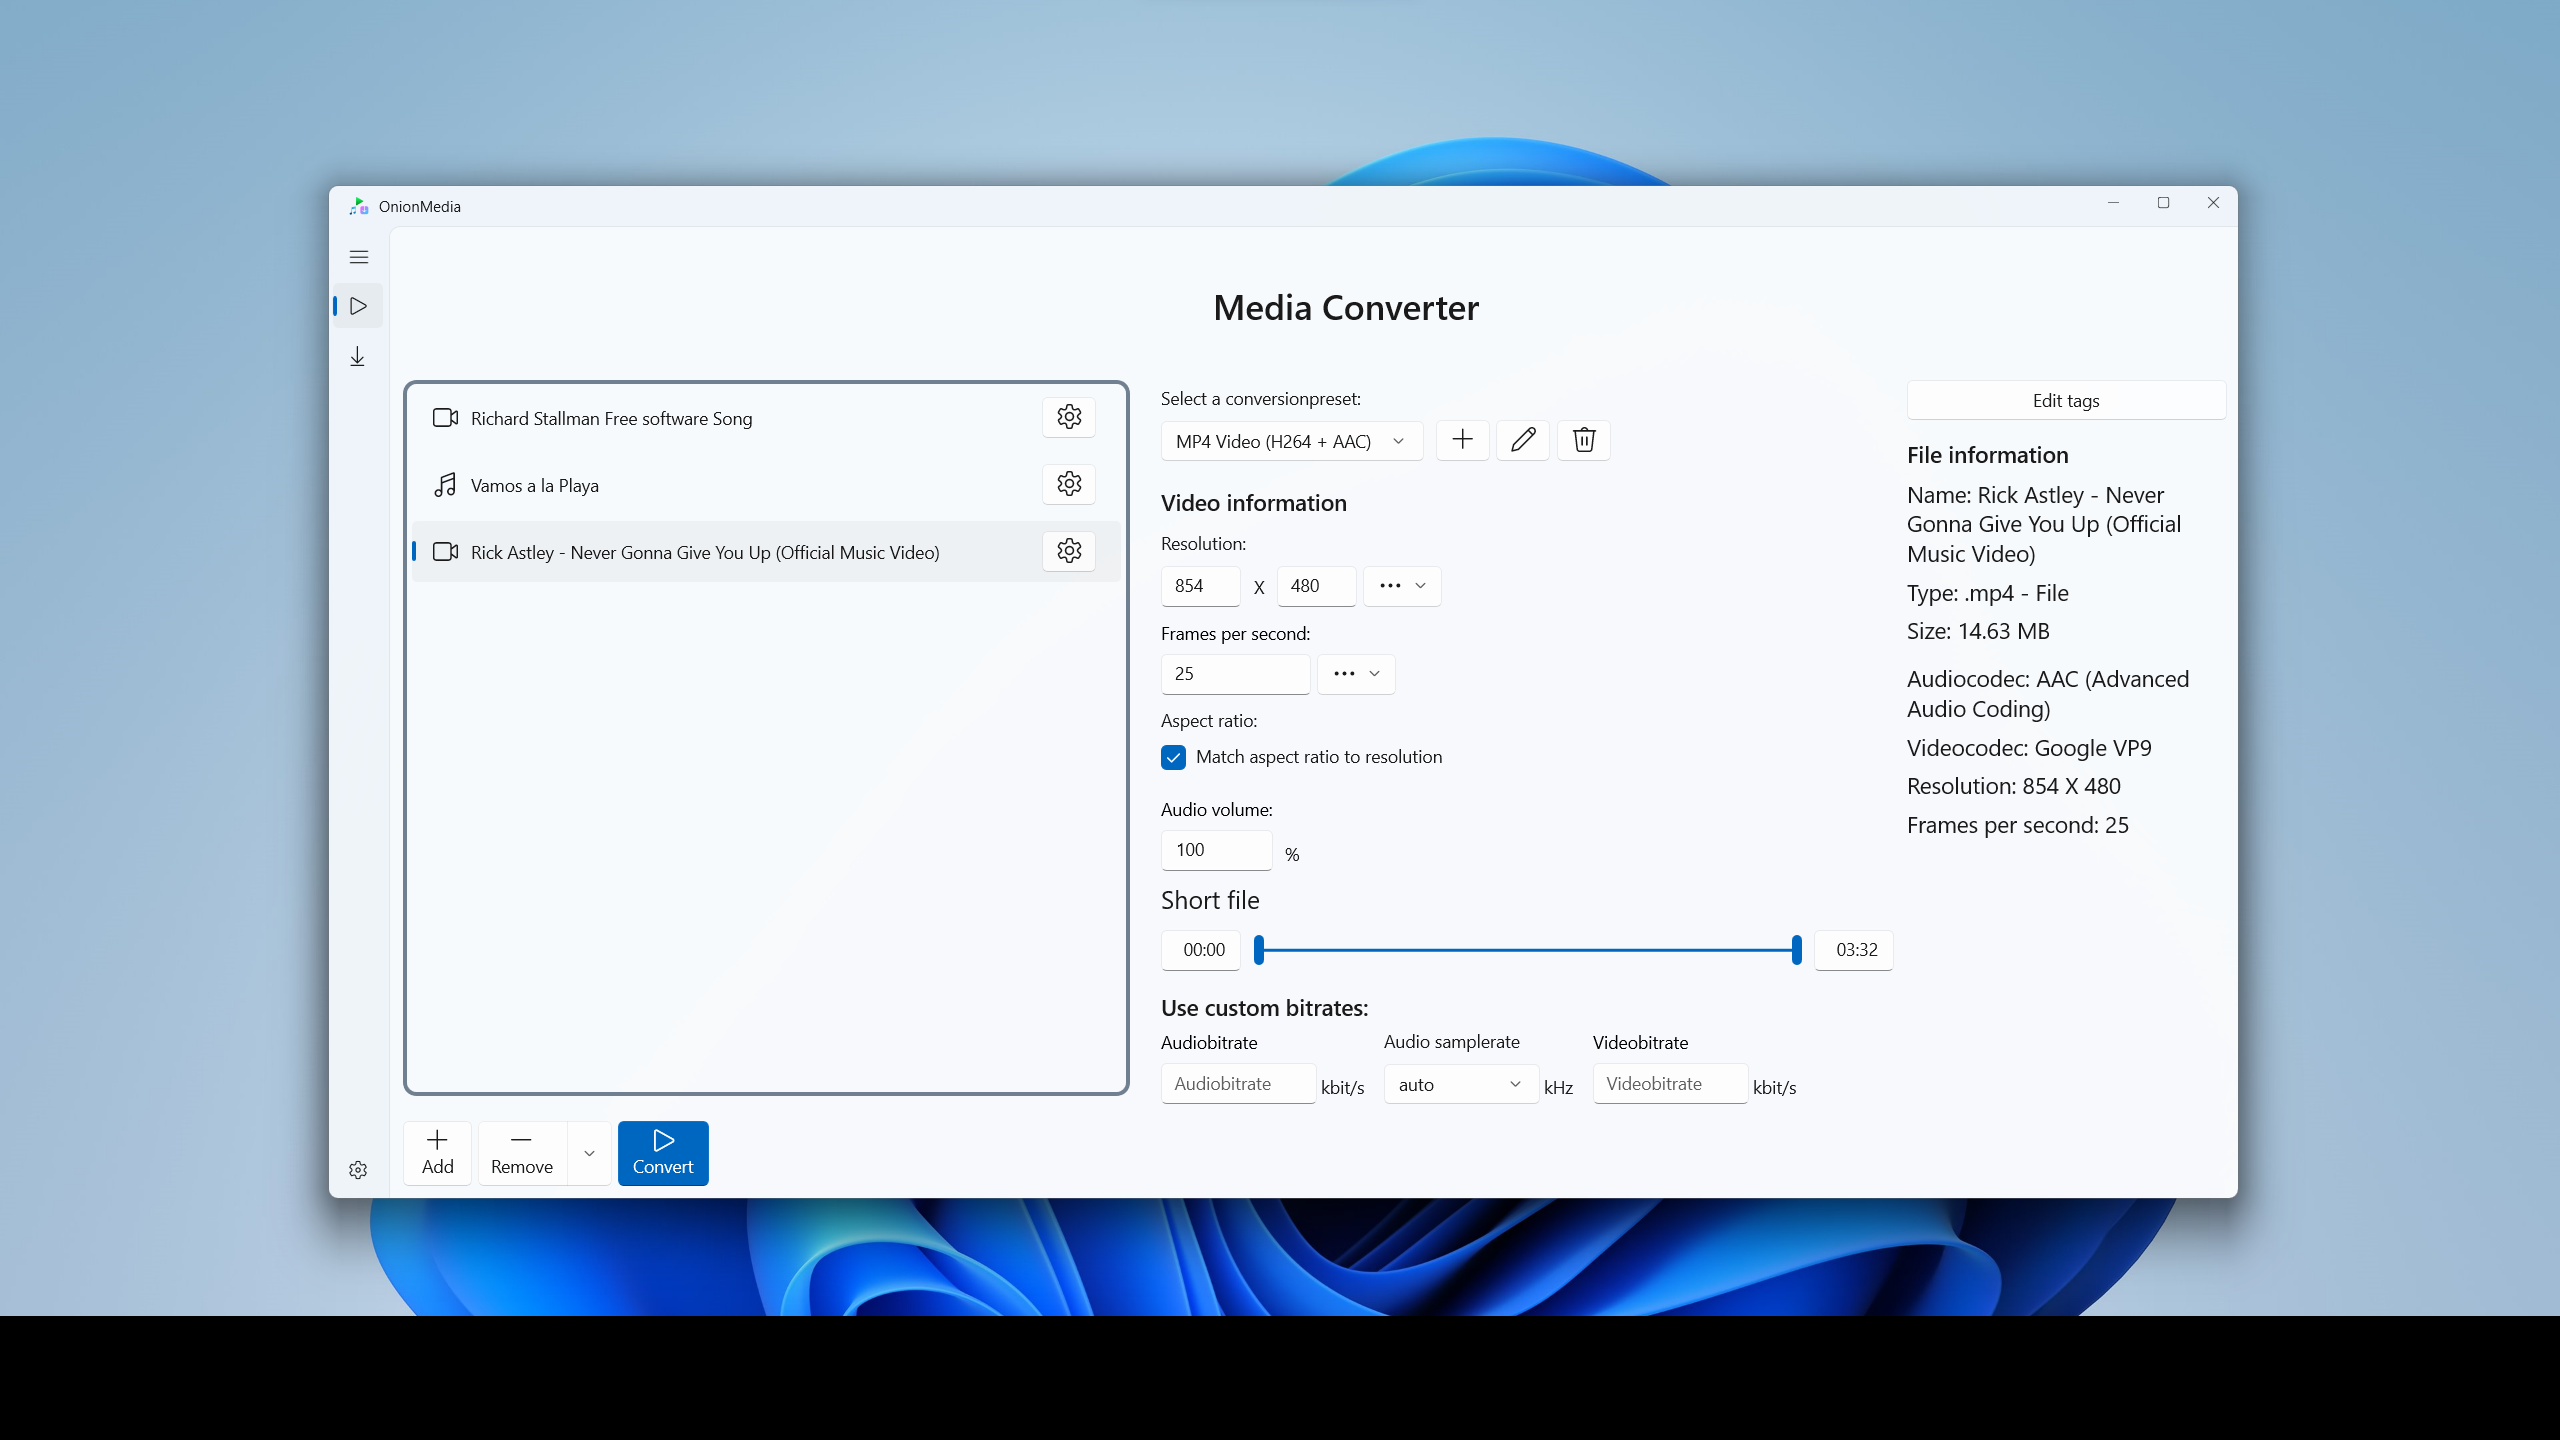Add a new conversion preset with plus icon
The image size is (2560, 1440).
tap(1463, 440)
